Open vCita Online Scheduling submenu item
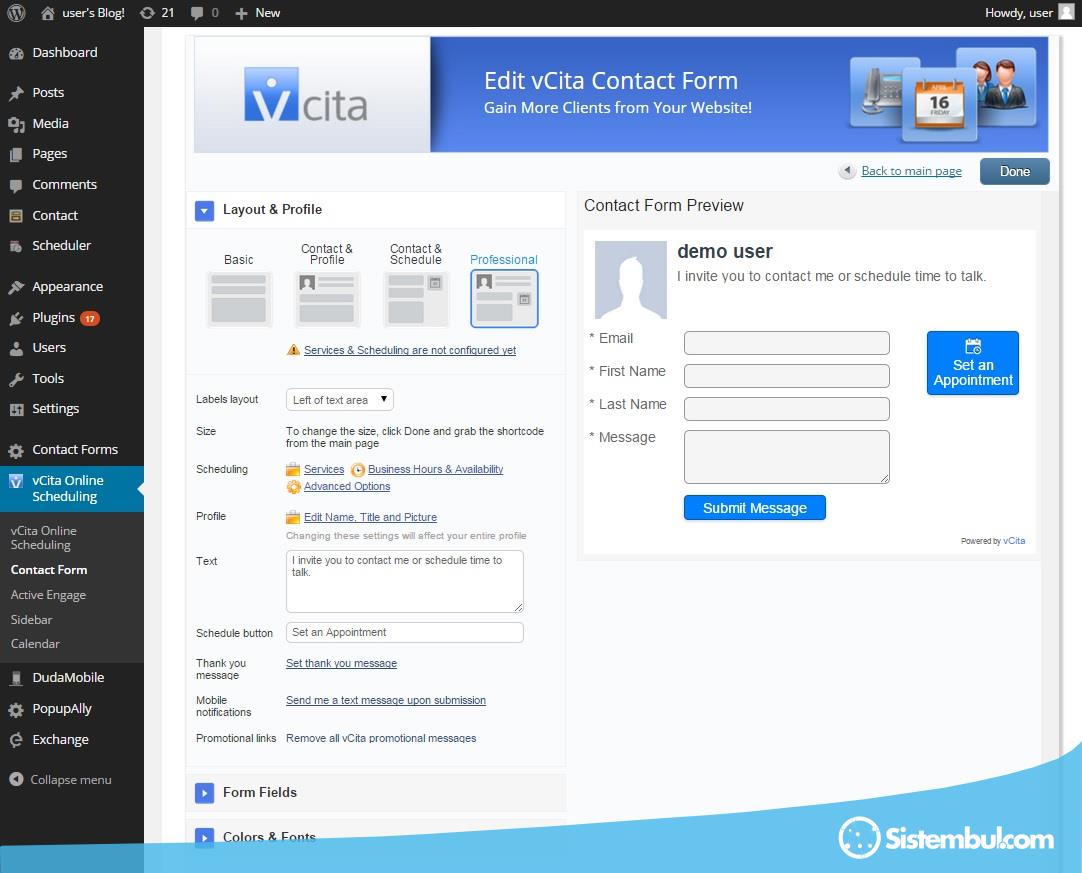1082x873 pixels. pyautogui.click(x=43, y=538)
